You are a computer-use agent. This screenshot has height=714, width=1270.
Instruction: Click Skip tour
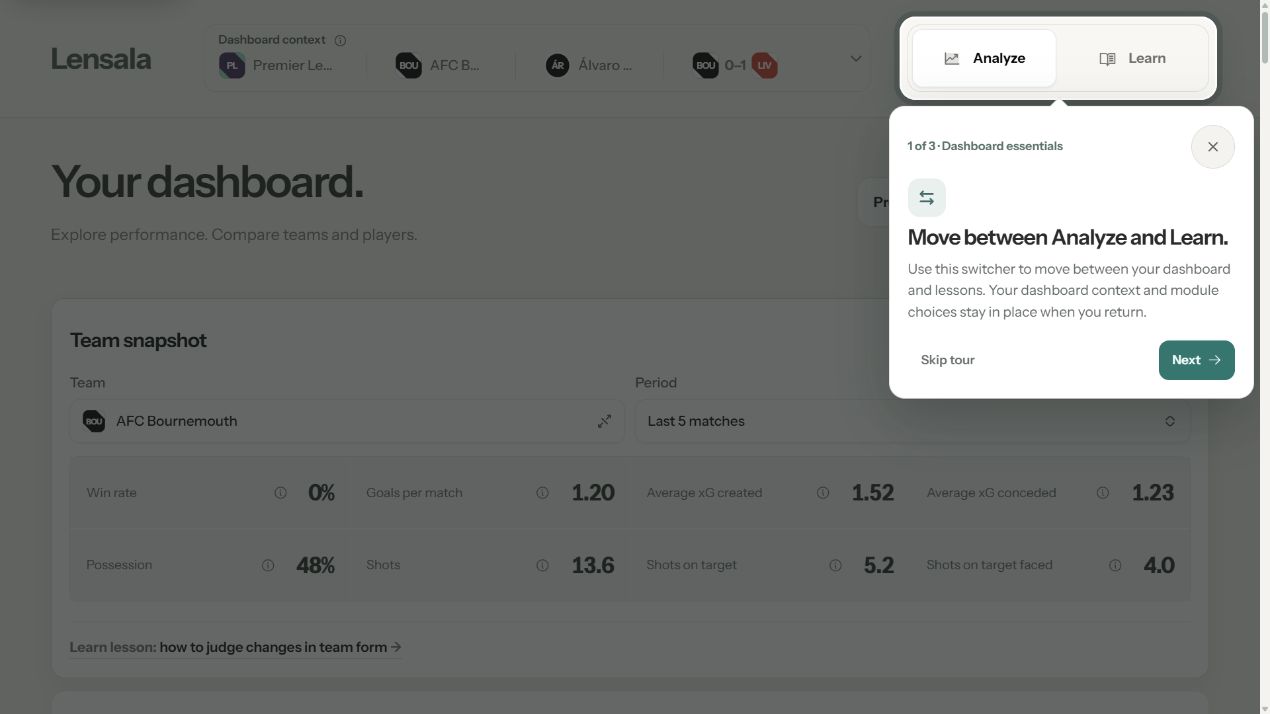pos(947,360)
